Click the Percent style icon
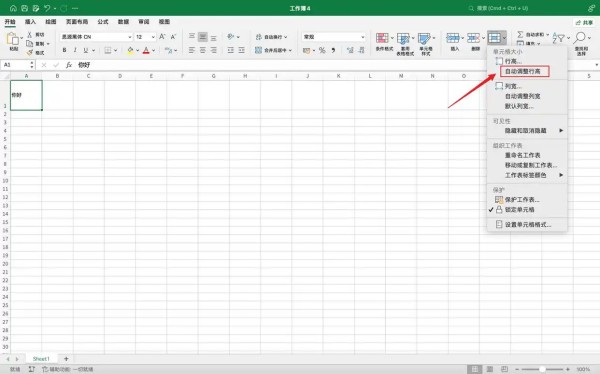The height and width of the screenshot is (374, 600). (x=322, y=50)
